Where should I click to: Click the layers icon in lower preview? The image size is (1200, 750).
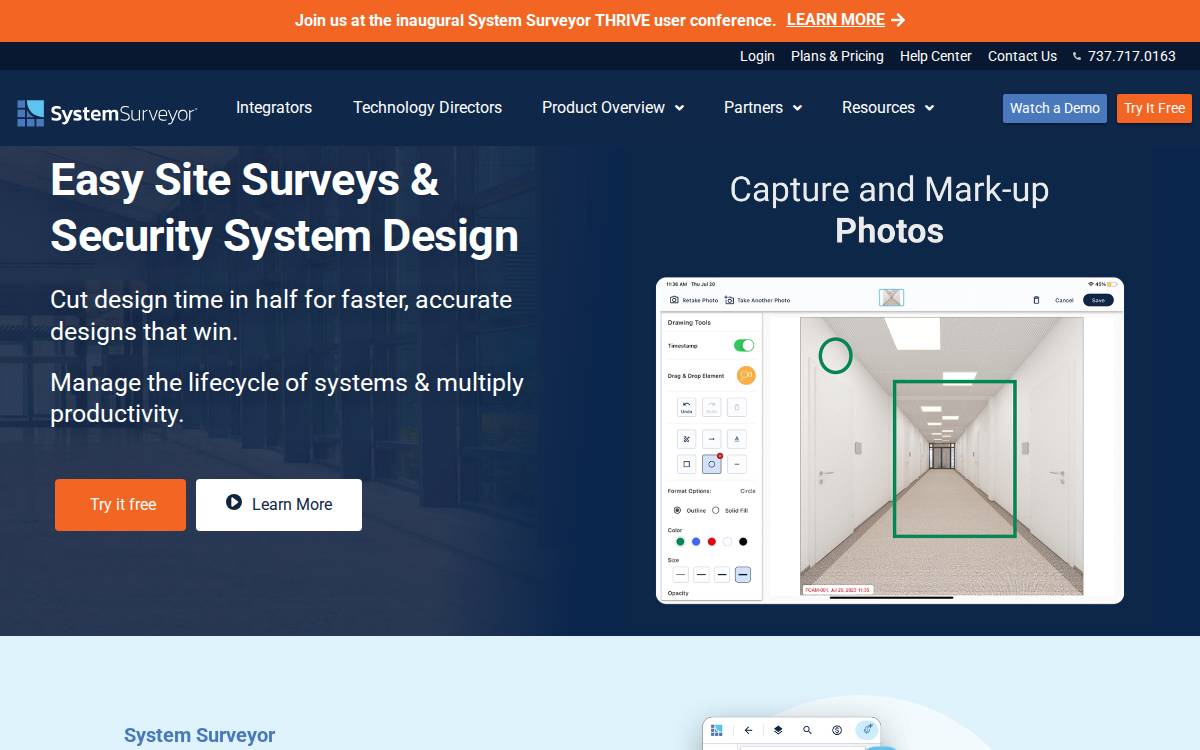pyautogui.click(x=777, y=730)
